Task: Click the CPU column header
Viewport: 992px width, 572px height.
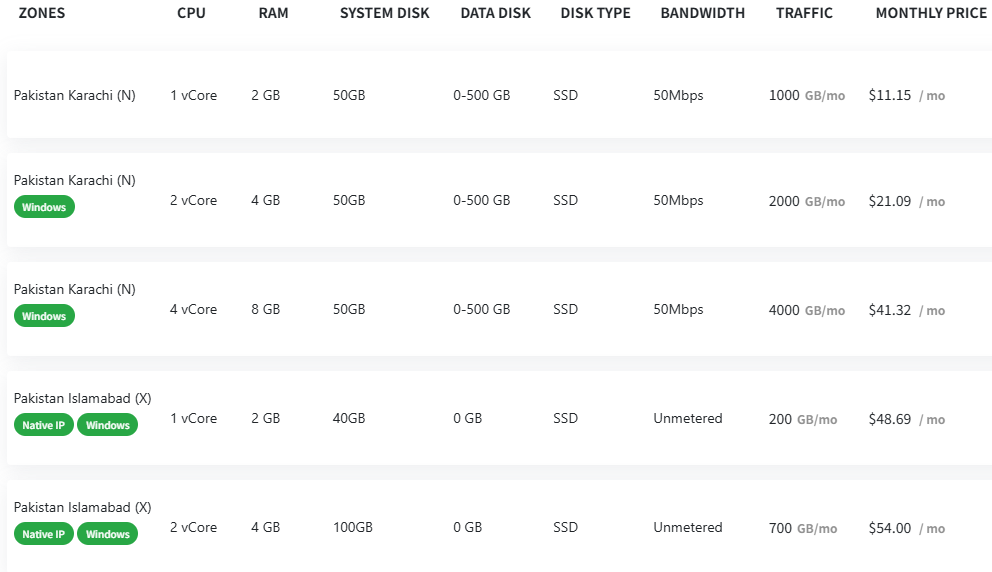Action: (191, 13)
